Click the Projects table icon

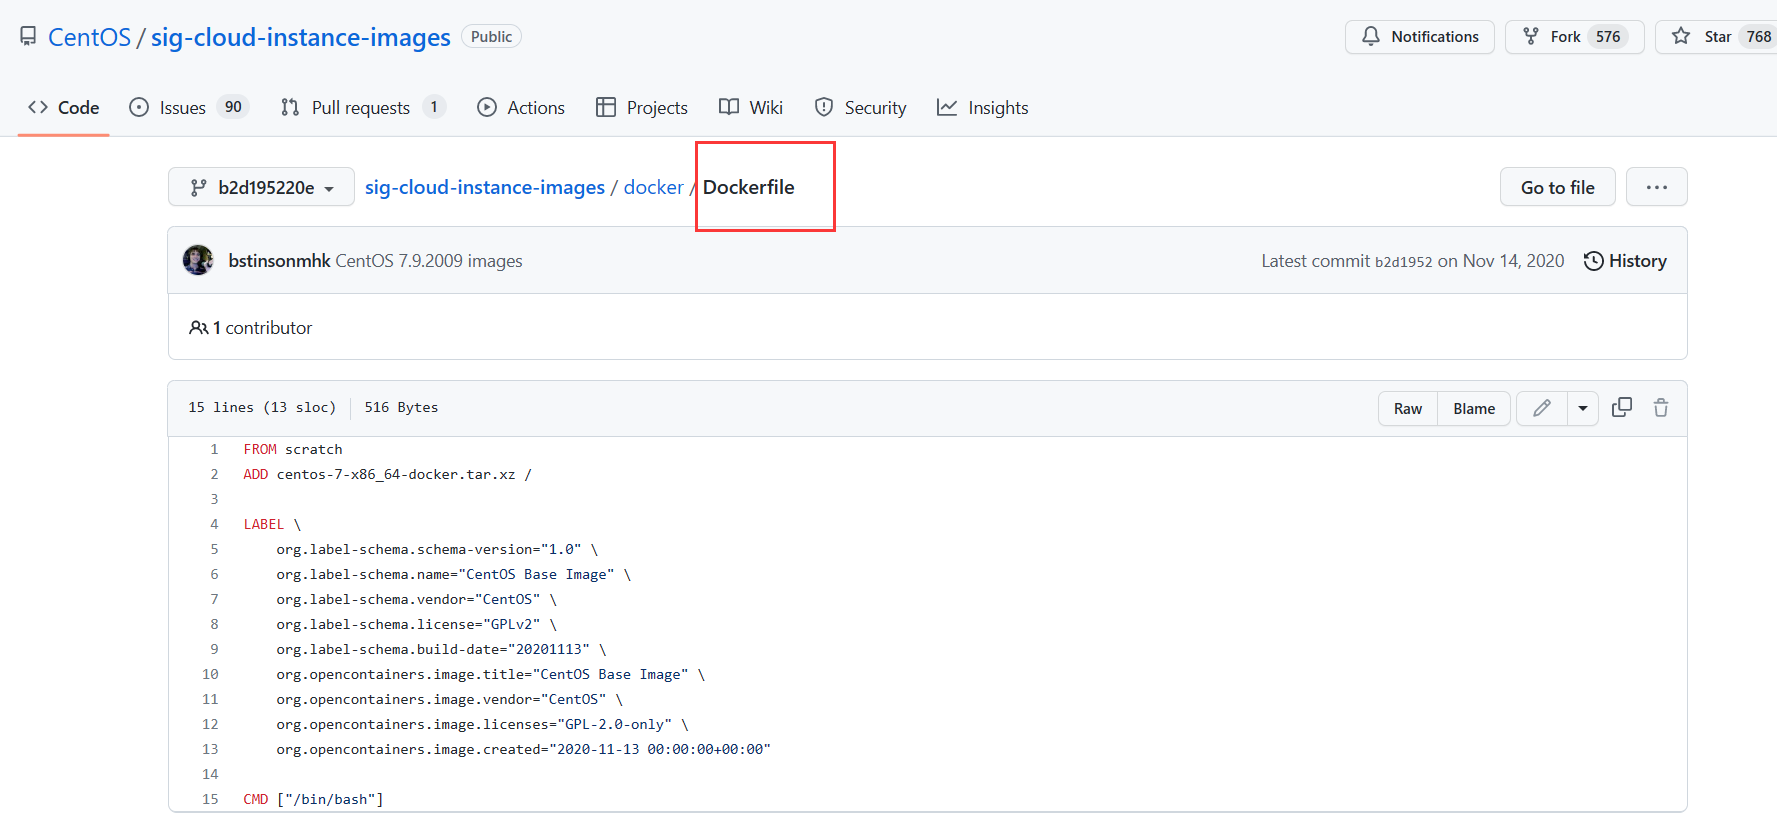(x=606, y=107)
